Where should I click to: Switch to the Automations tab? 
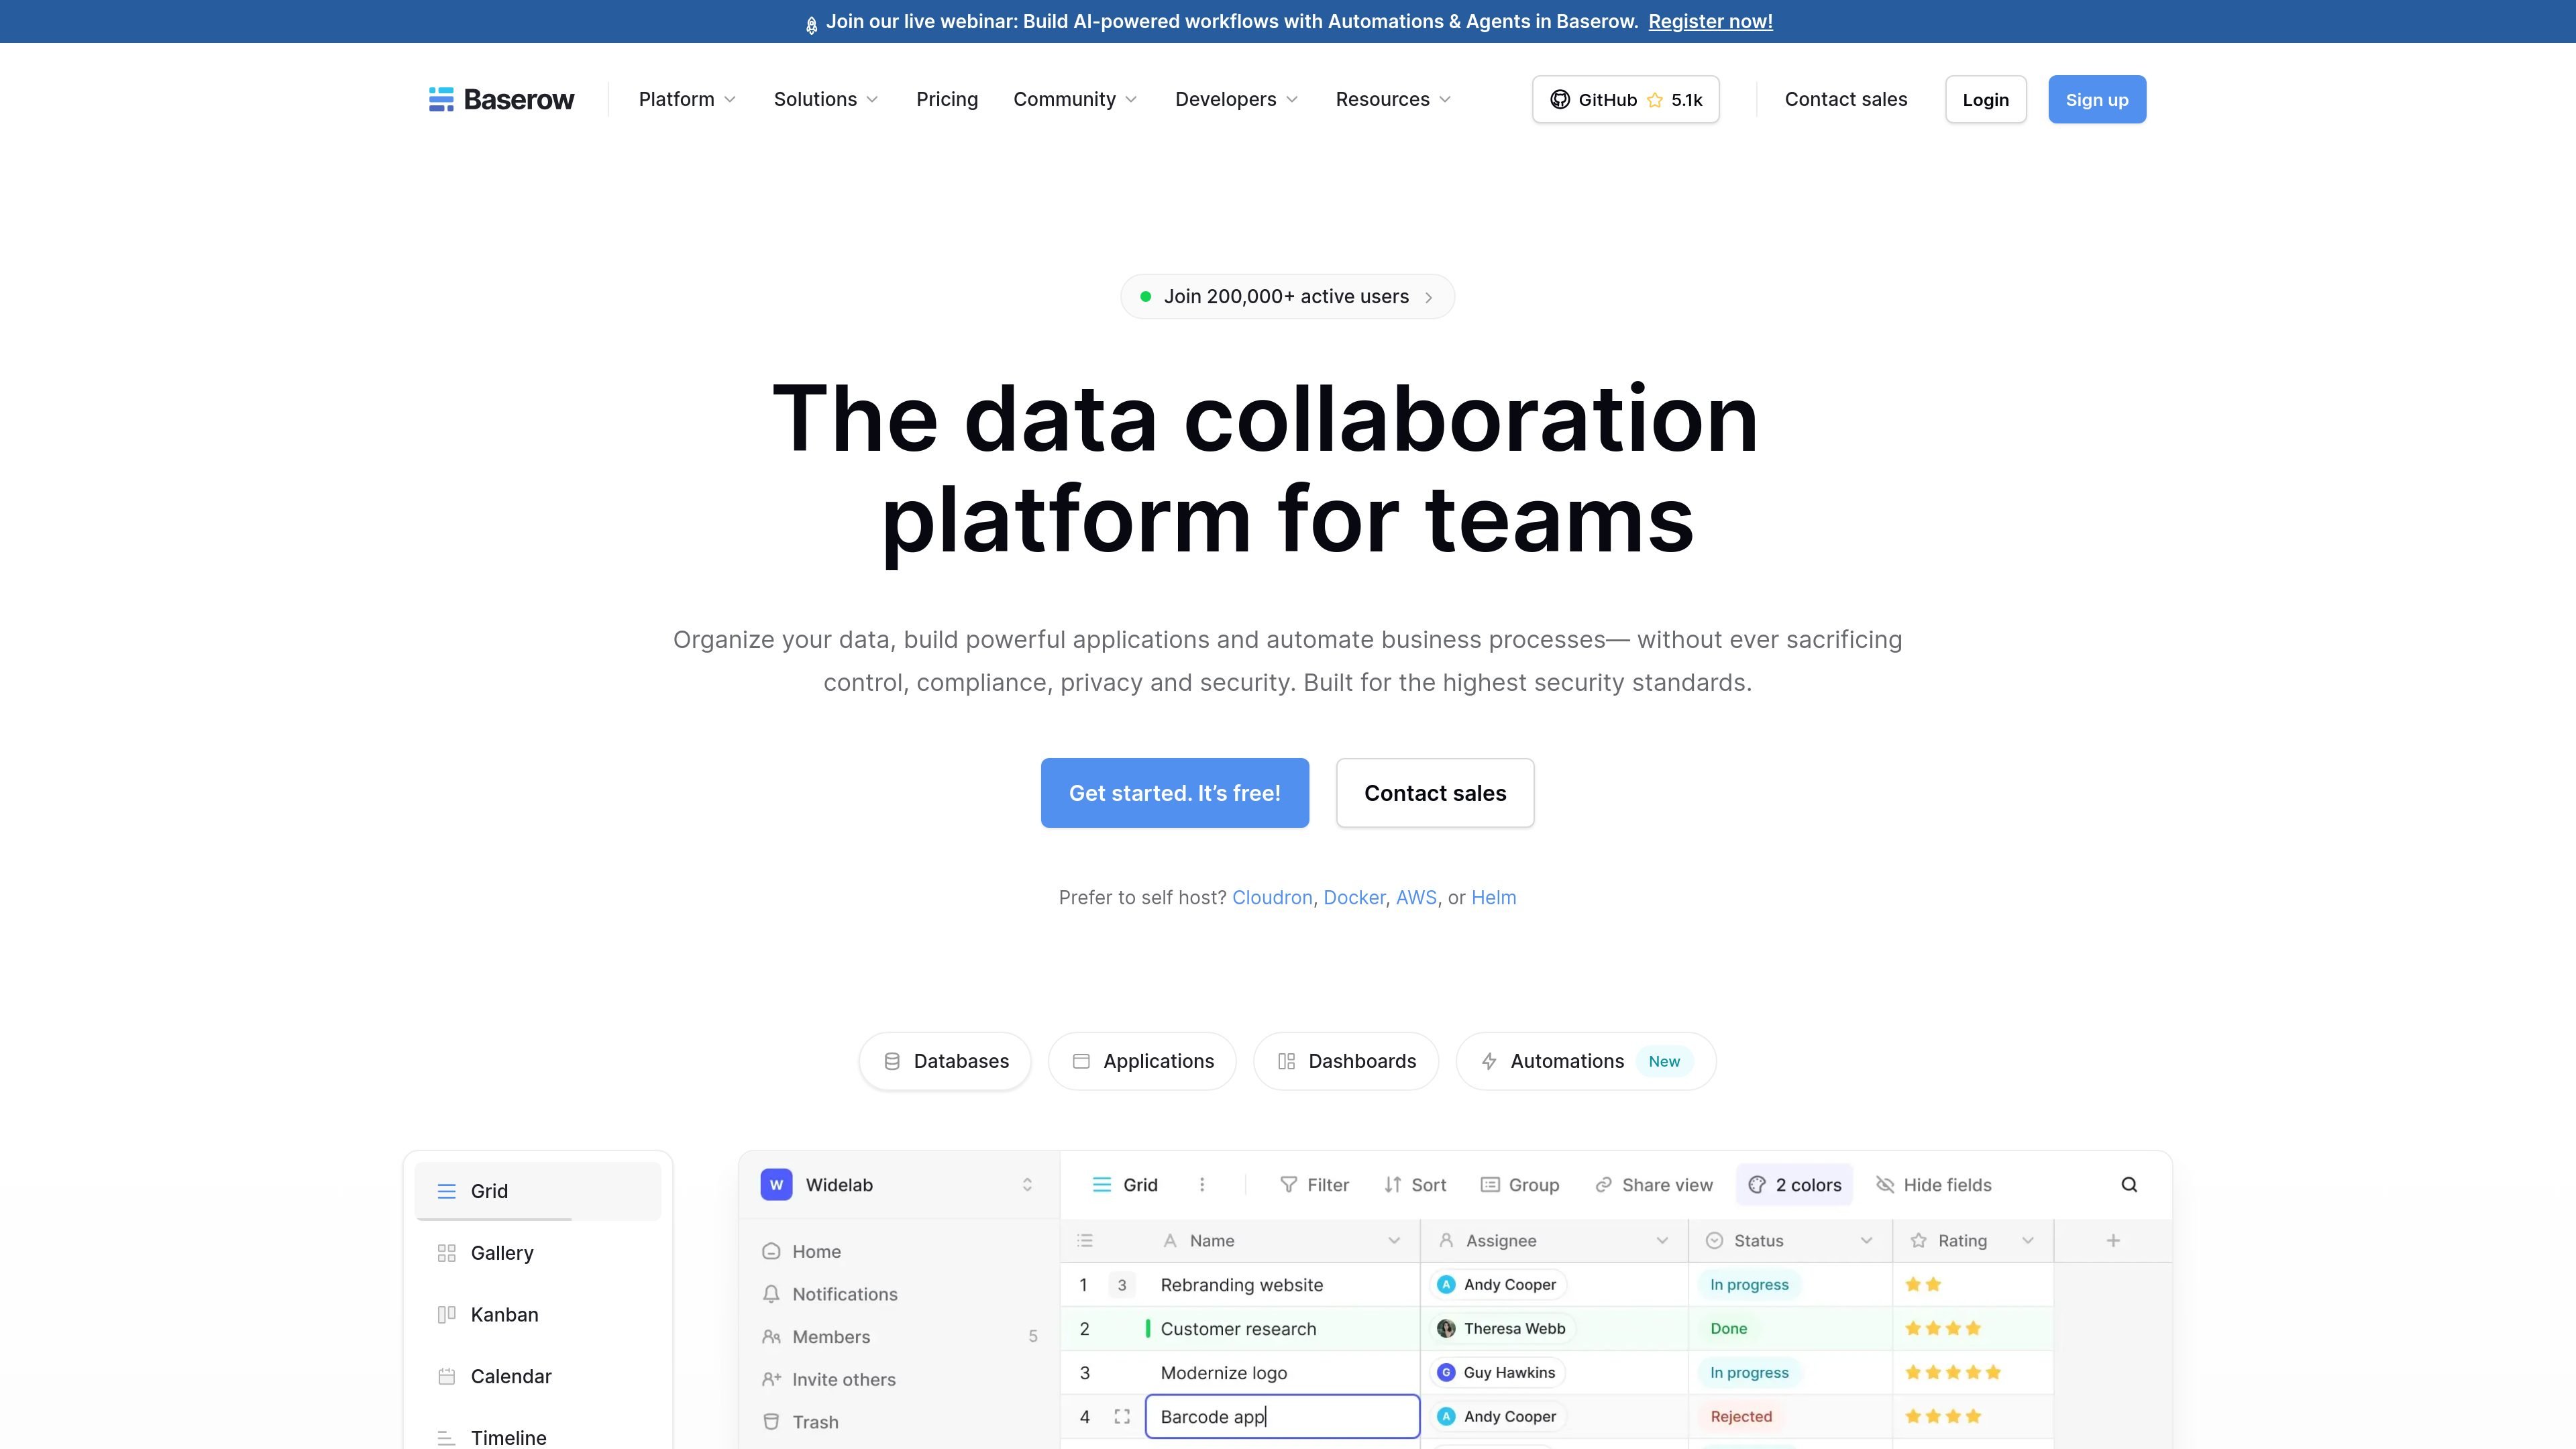[1586, 1061]
